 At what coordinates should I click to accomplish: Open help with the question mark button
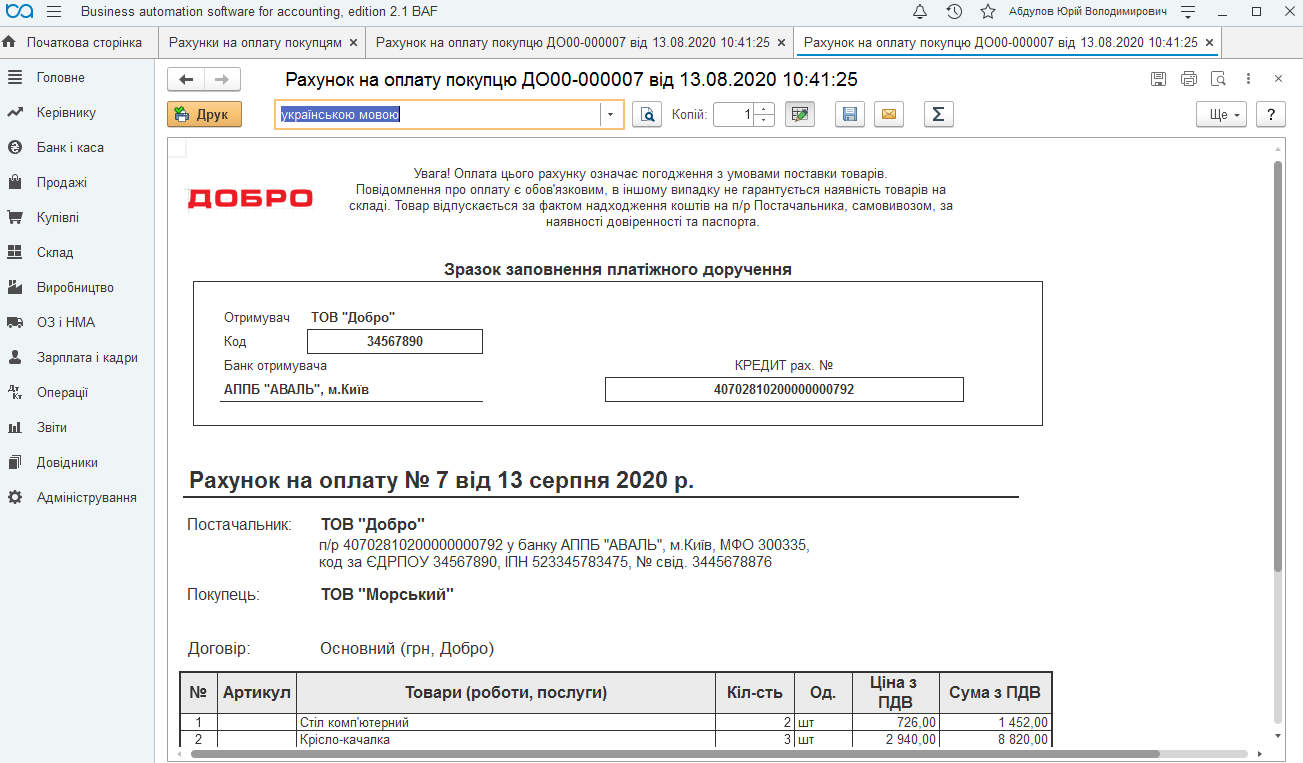pos(1271,114)
